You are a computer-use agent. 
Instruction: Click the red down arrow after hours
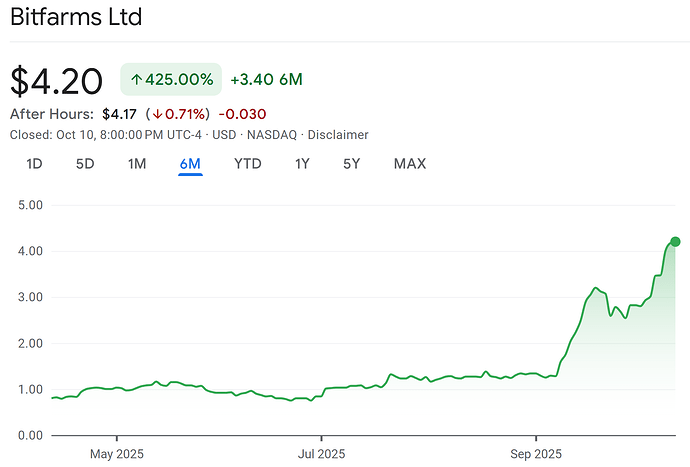pyautogui.click(x=157, y=113)
